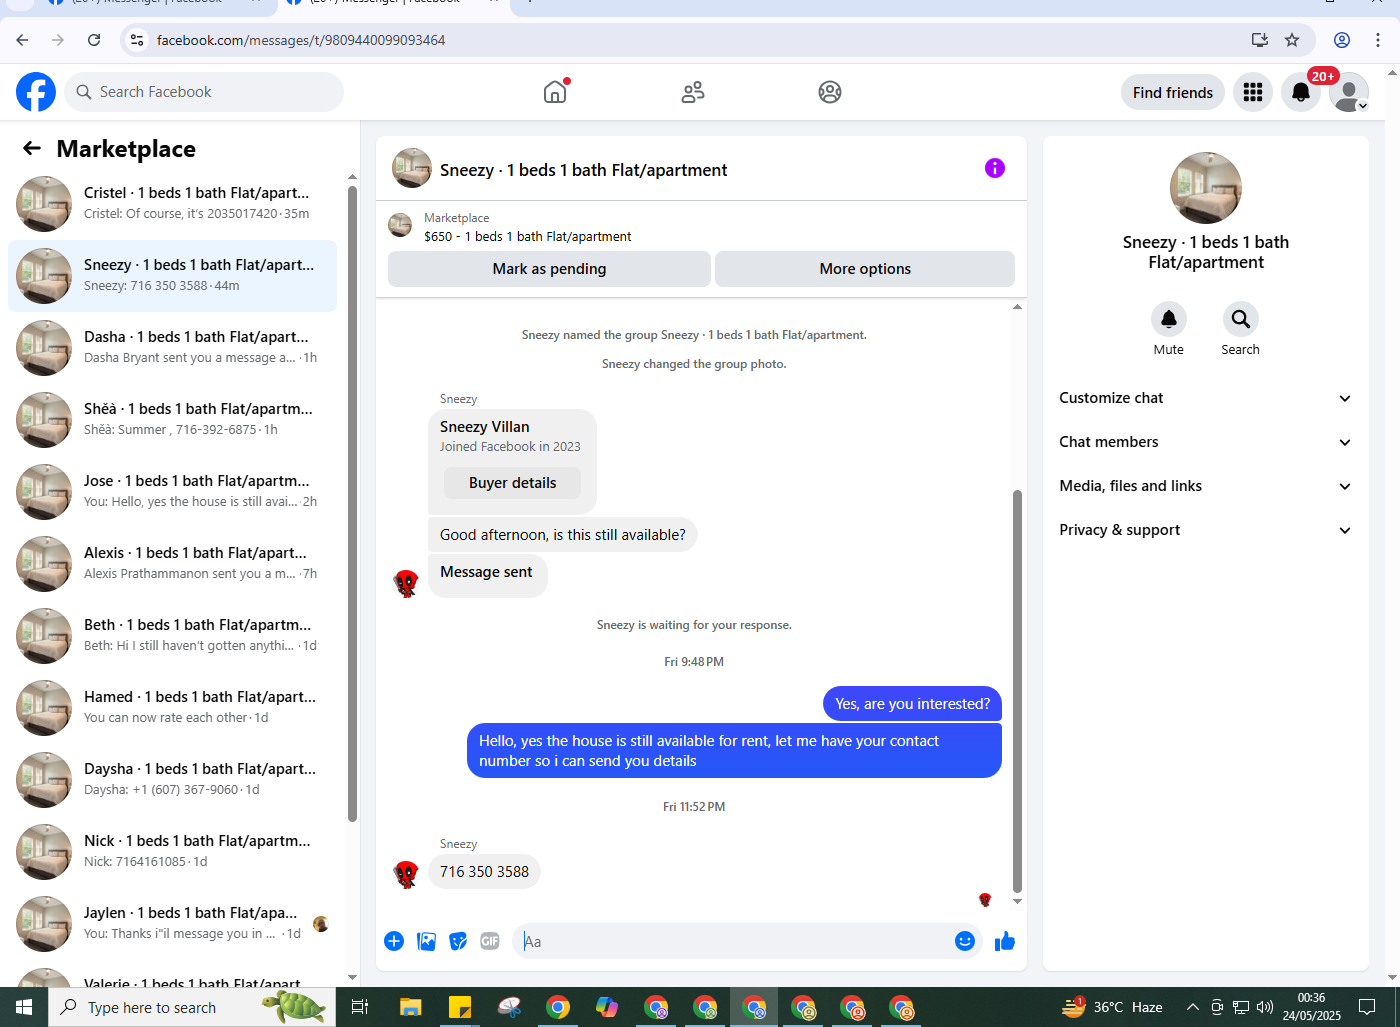Open the Facebook menu grid icon
1400x1027 pixels.
tap(1253, 92)
